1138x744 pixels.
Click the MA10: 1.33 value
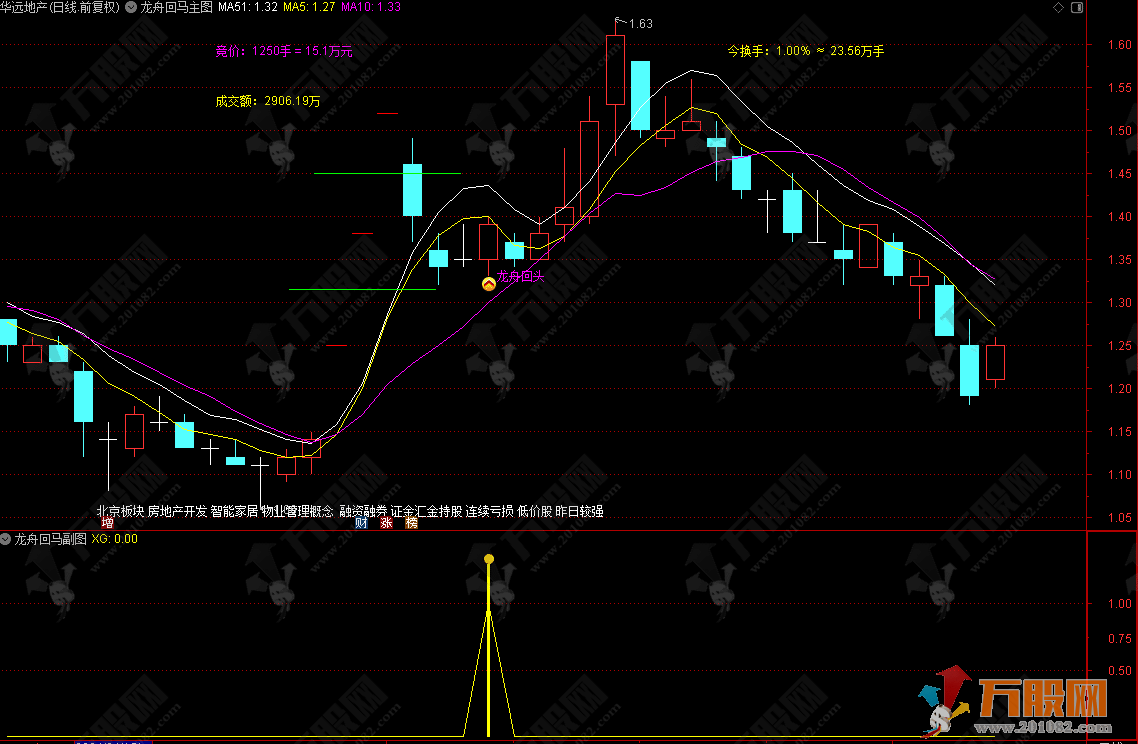(371, 7)
